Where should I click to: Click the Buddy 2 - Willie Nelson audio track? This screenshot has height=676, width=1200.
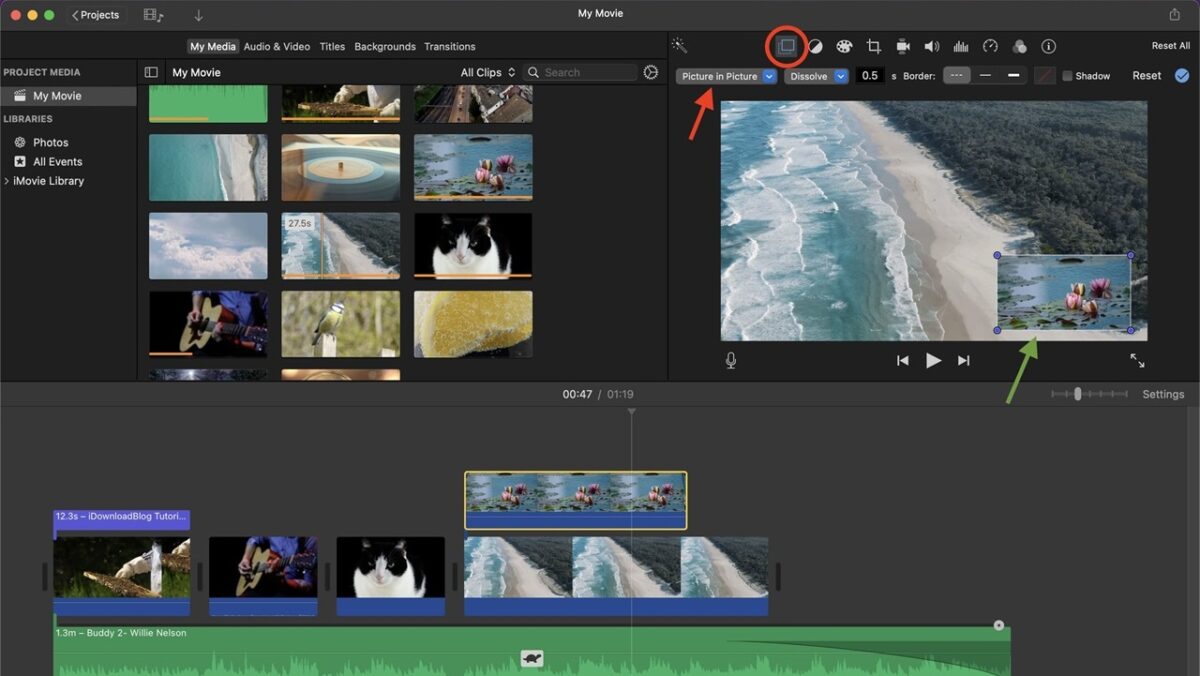[532, 651]
